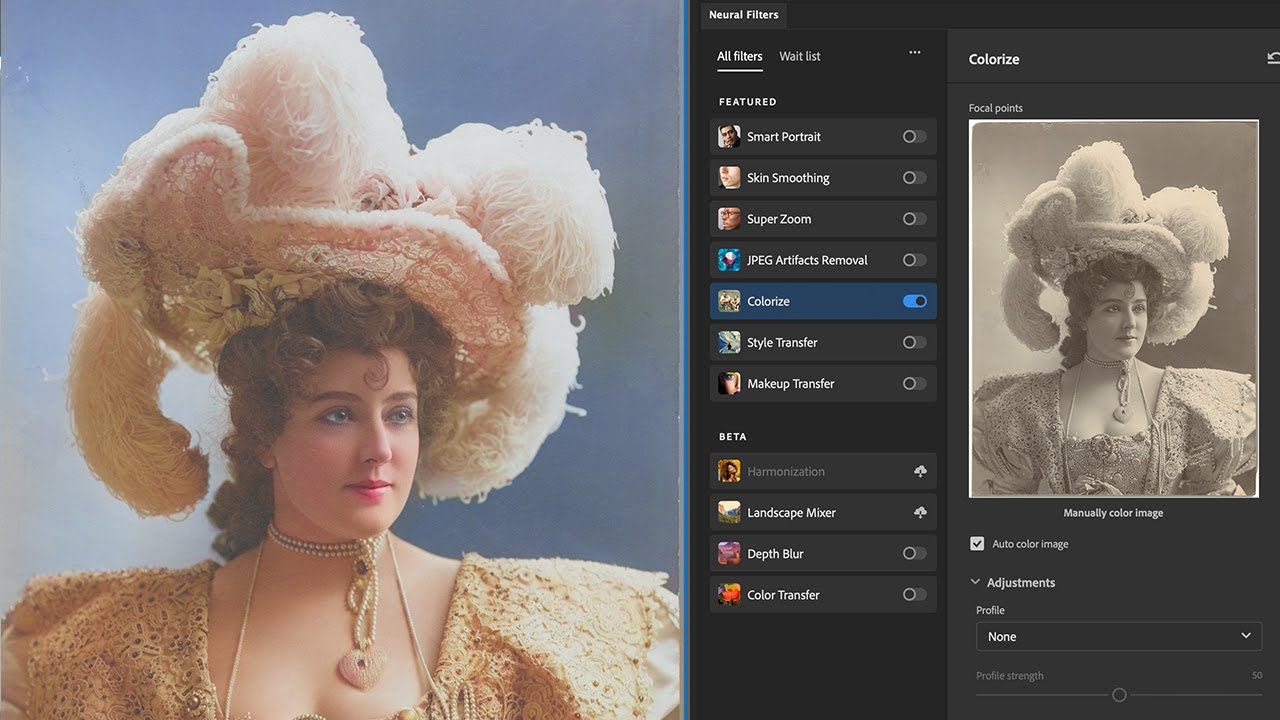The width and height of the screenshot is (1280, 720).
Task: Click the Landscape Mixer filter icon
Action: 729,512
